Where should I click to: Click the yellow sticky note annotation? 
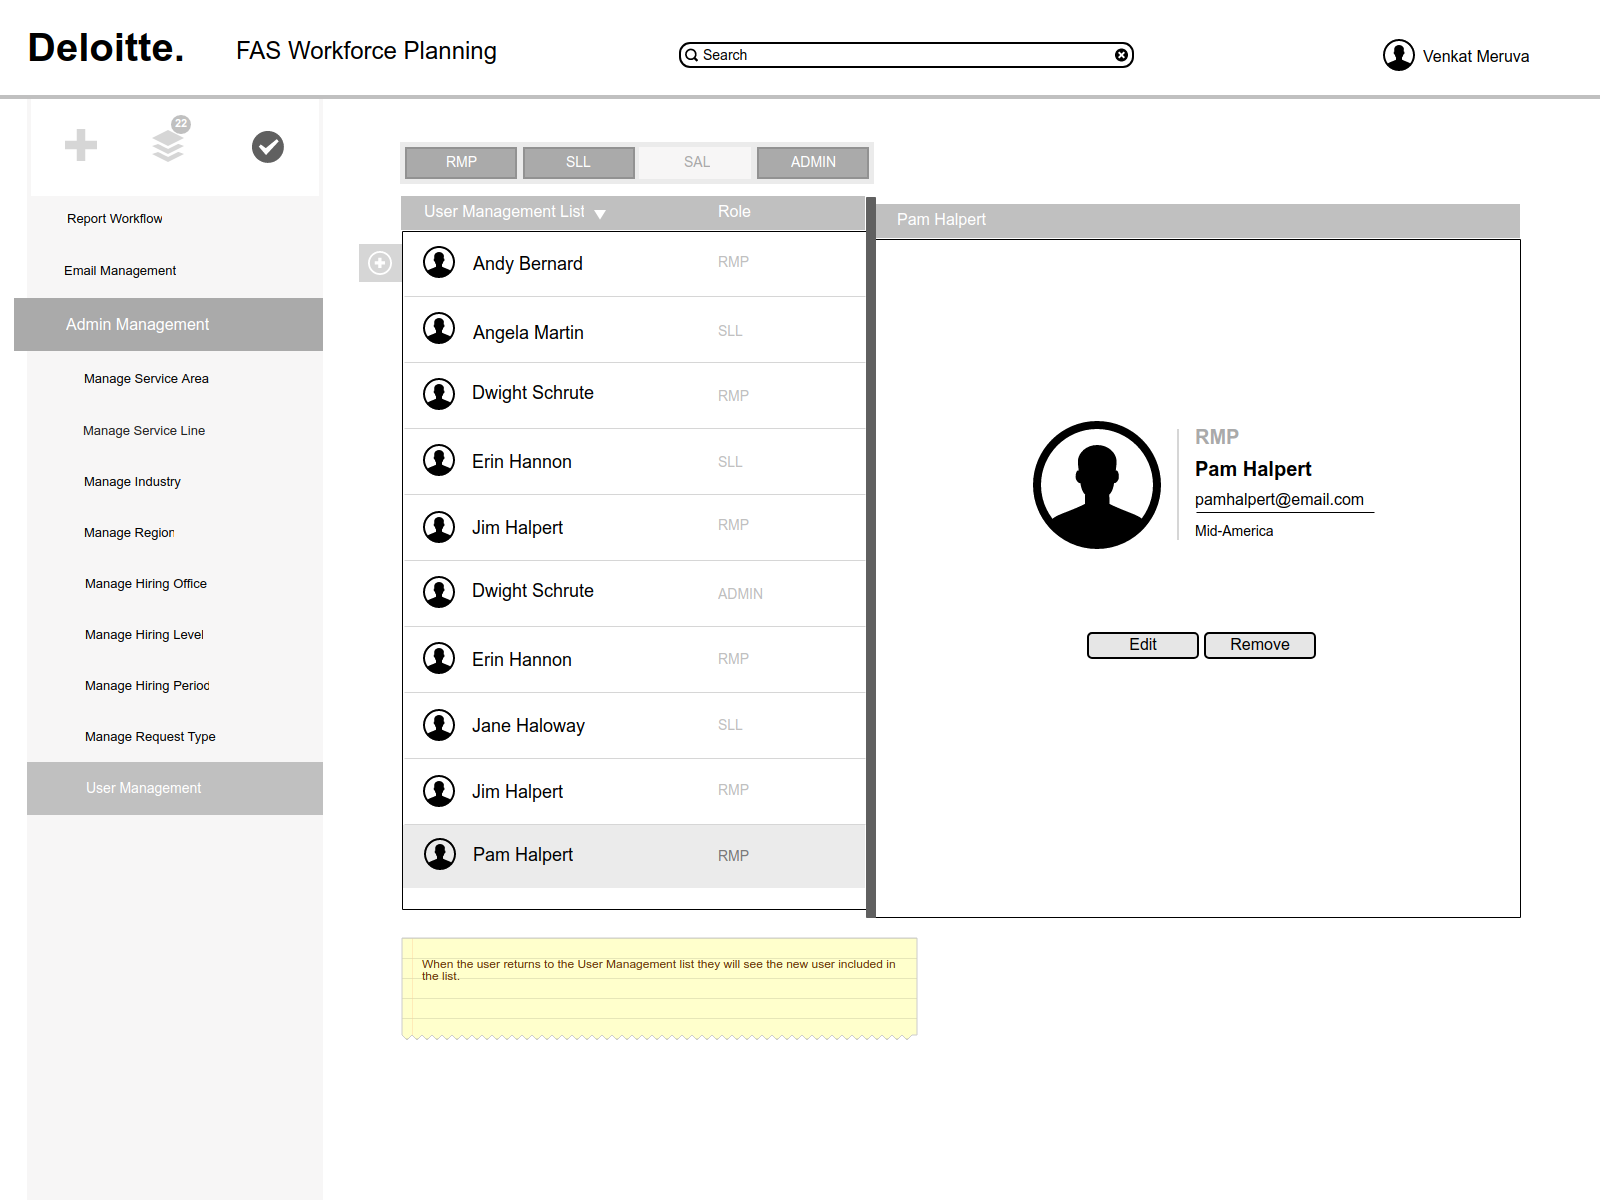coord(659,987)
